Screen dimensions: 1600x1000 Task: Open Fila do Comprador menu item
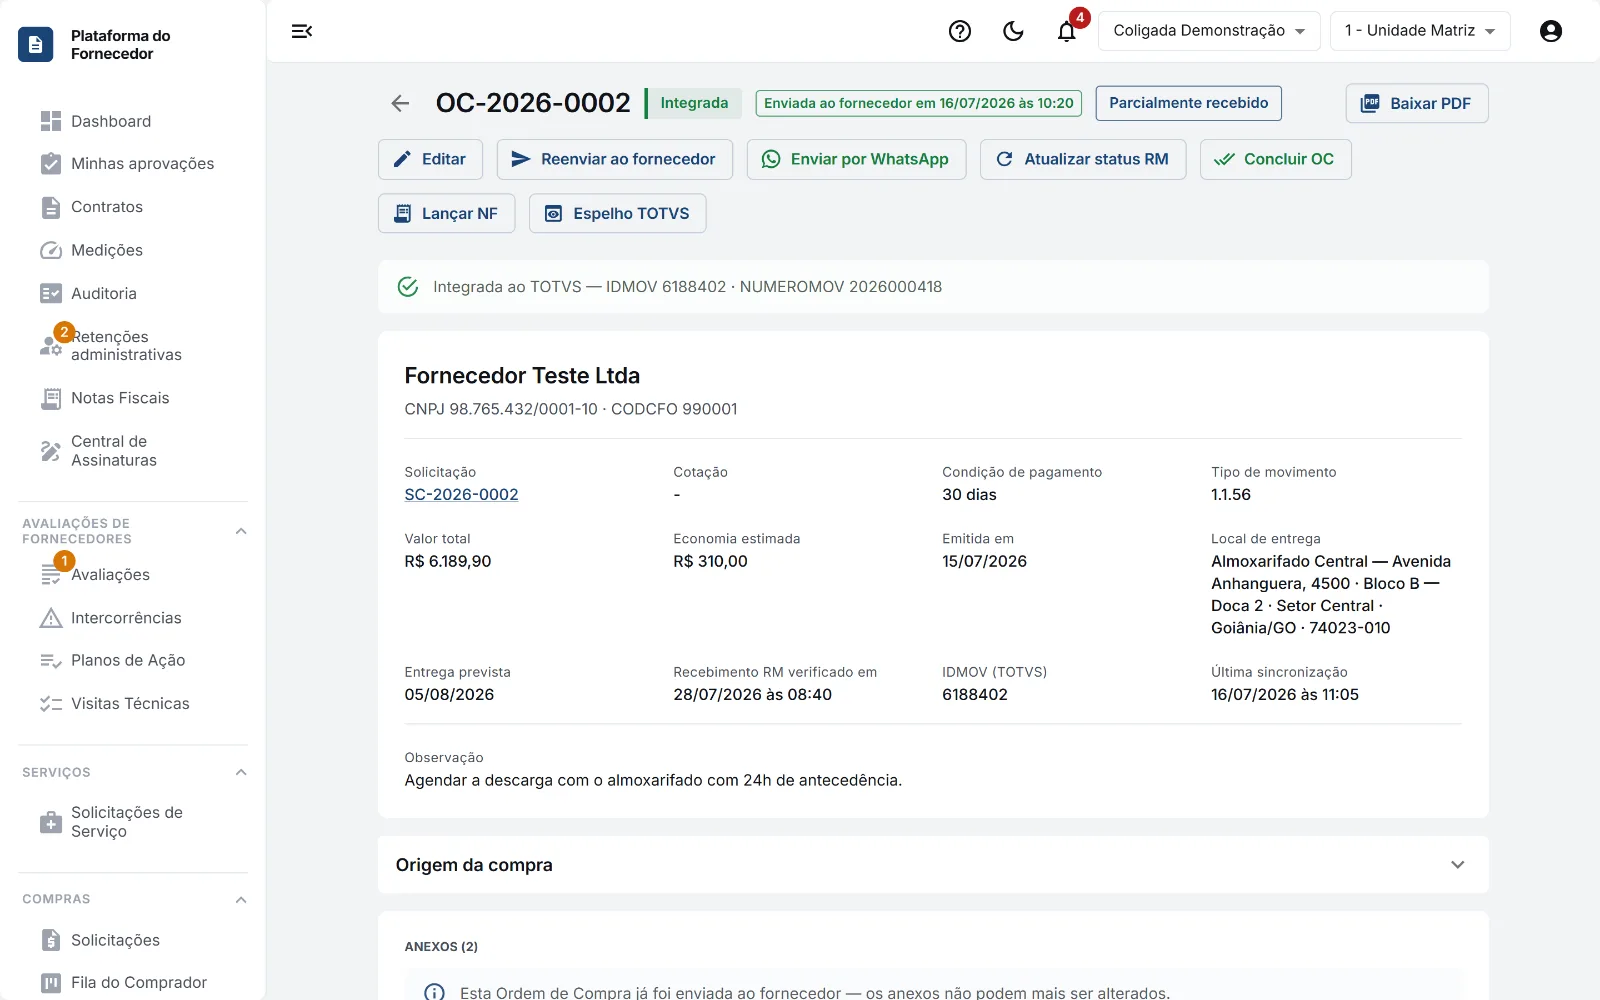point(133,983)
